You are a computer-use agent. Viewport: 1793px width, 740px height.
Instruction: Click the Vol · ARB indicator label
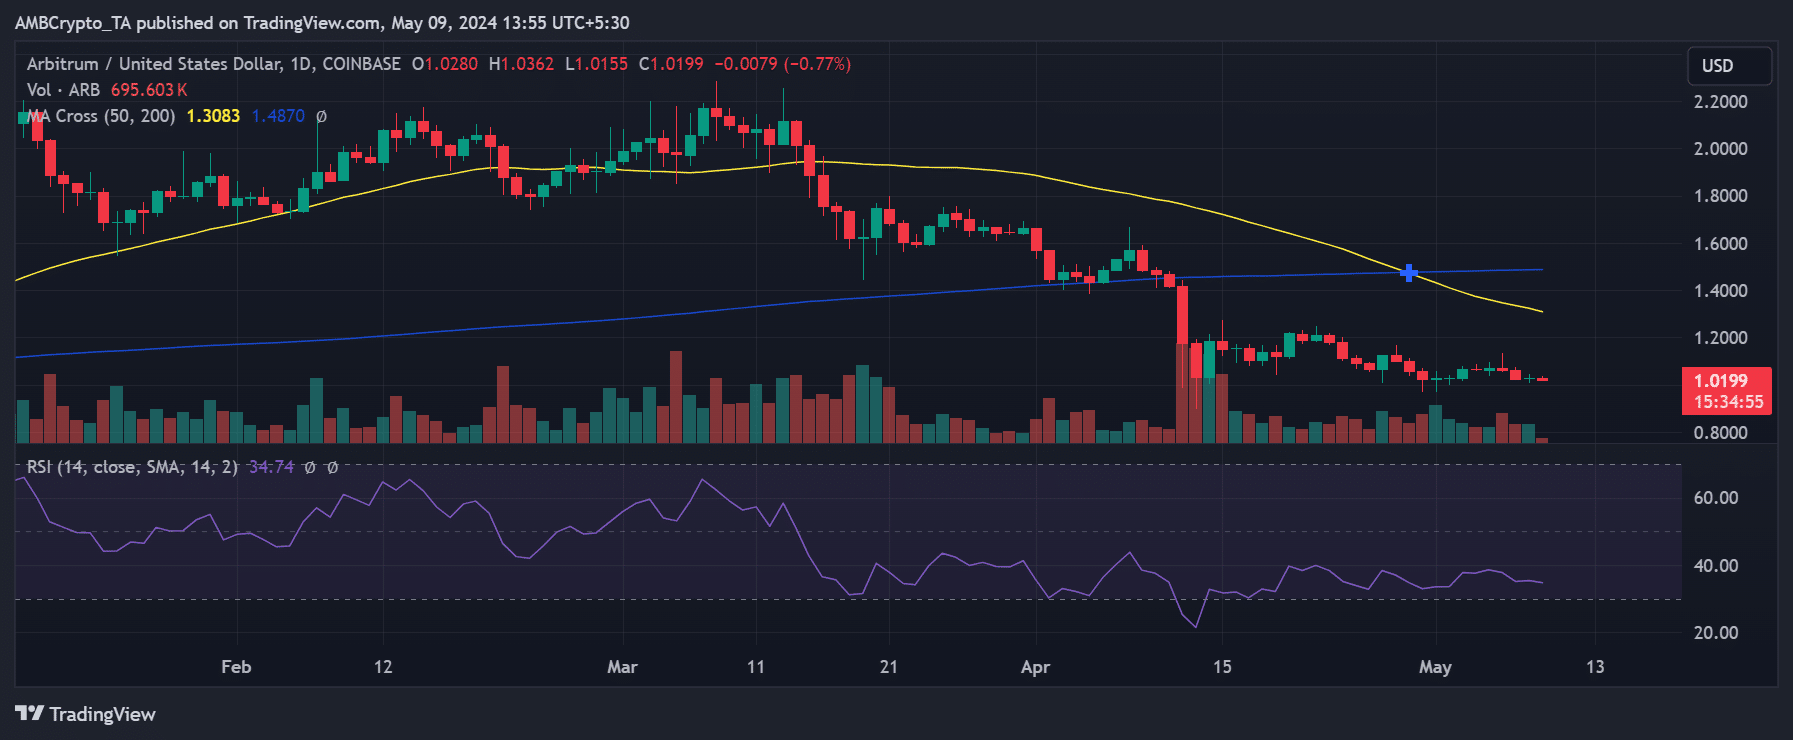point(64,90)
